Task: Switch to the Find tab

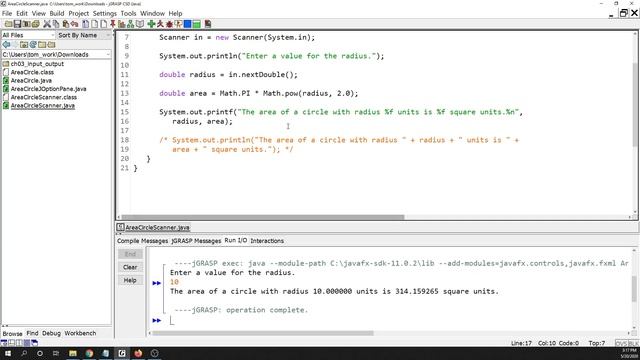Action: click(x=32, y=333)
